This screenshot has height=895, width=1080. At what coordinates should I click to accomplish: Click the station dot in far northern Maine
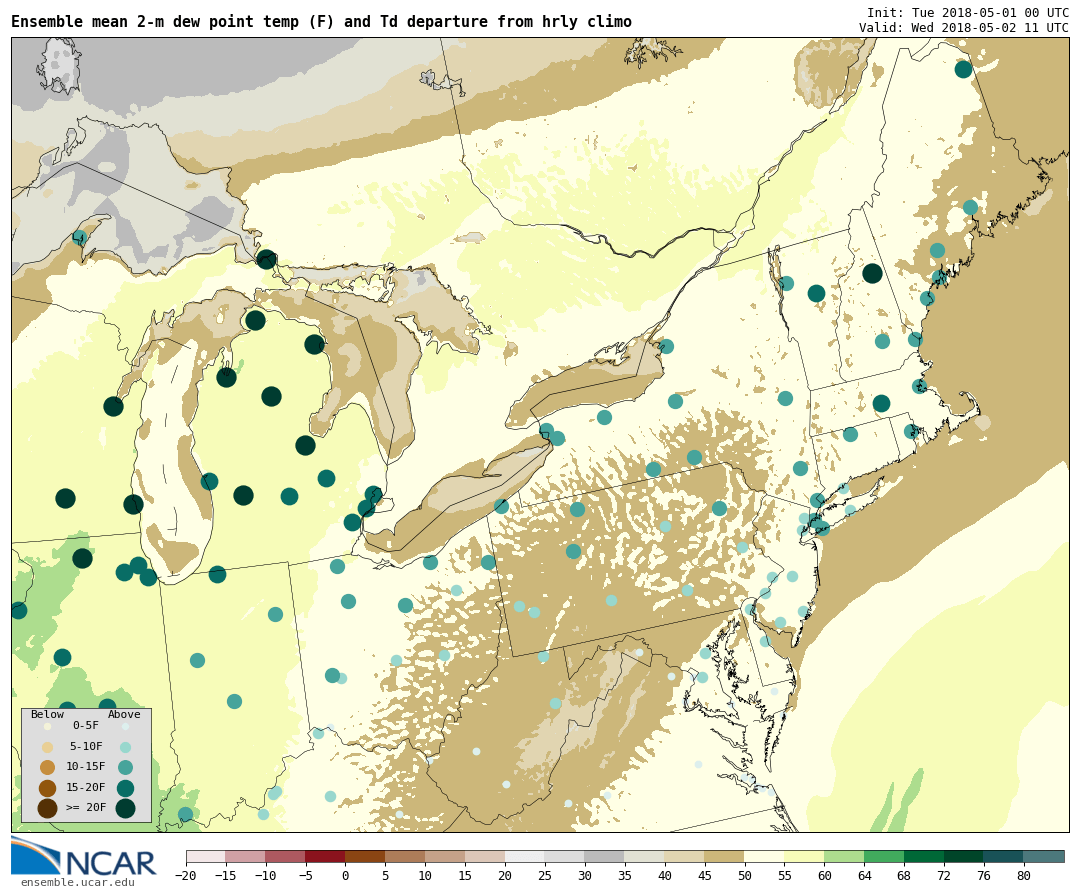[x=964, y=69]
